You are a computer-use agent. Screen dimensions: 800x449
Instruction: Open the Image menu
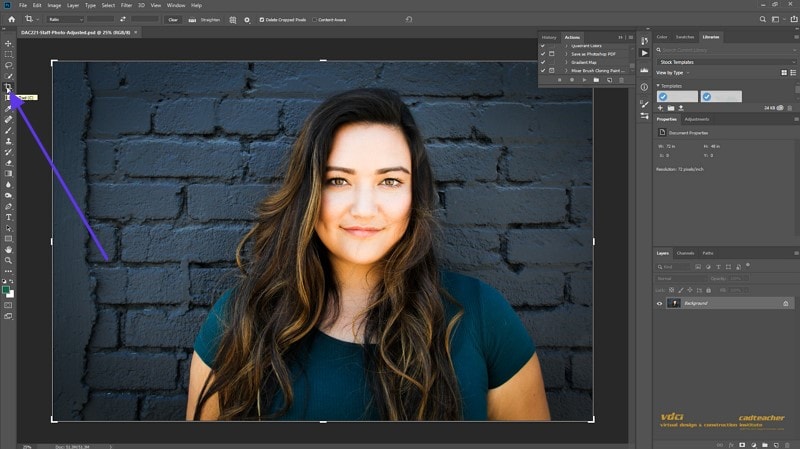pyautogui.click(x=54, y=5)
